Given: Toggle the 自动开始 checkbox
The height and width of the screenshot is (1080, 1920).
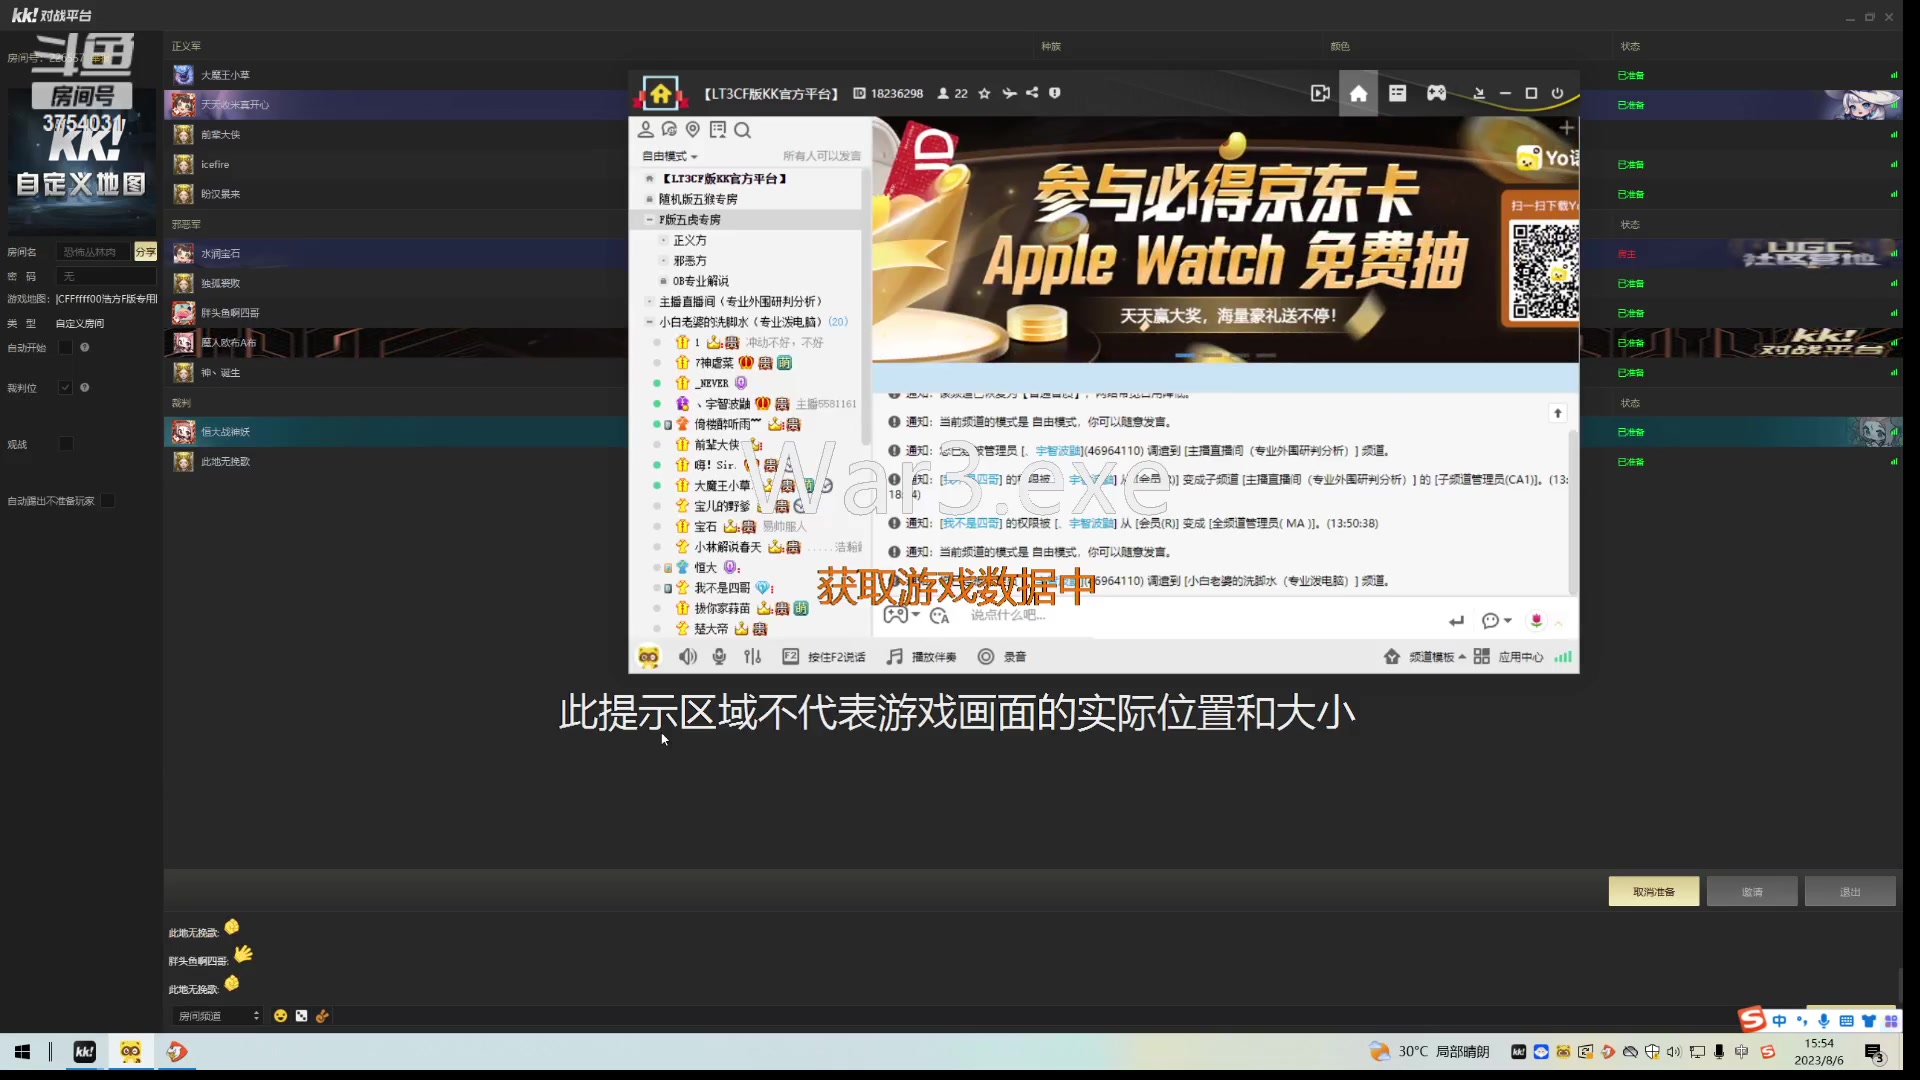Looking at the screenshot, I should coord(66,348).
